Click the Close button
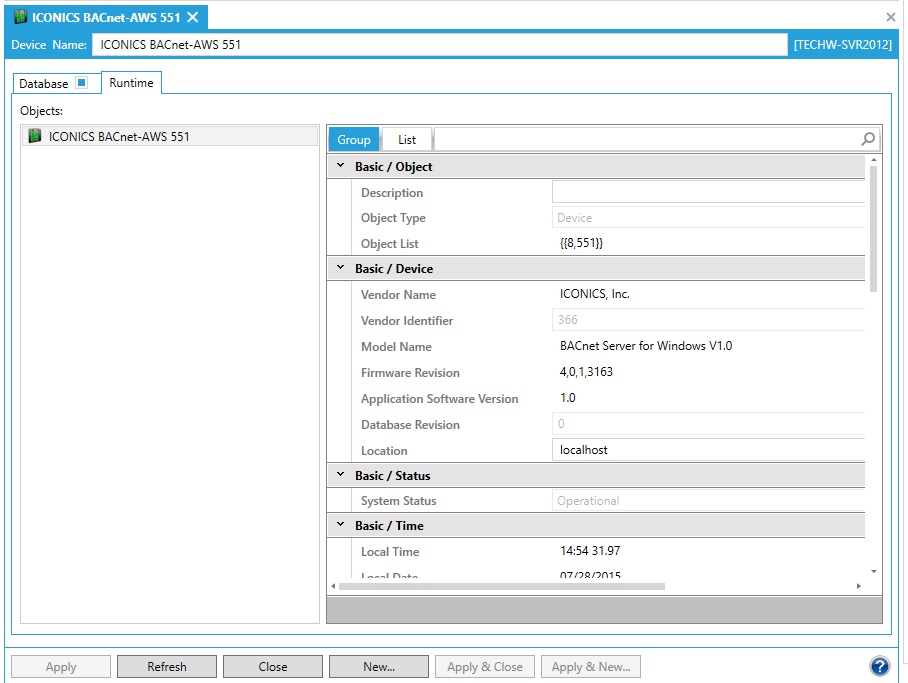Image resolution: width=908 pixels, height=683 pixels. point(273,667)
